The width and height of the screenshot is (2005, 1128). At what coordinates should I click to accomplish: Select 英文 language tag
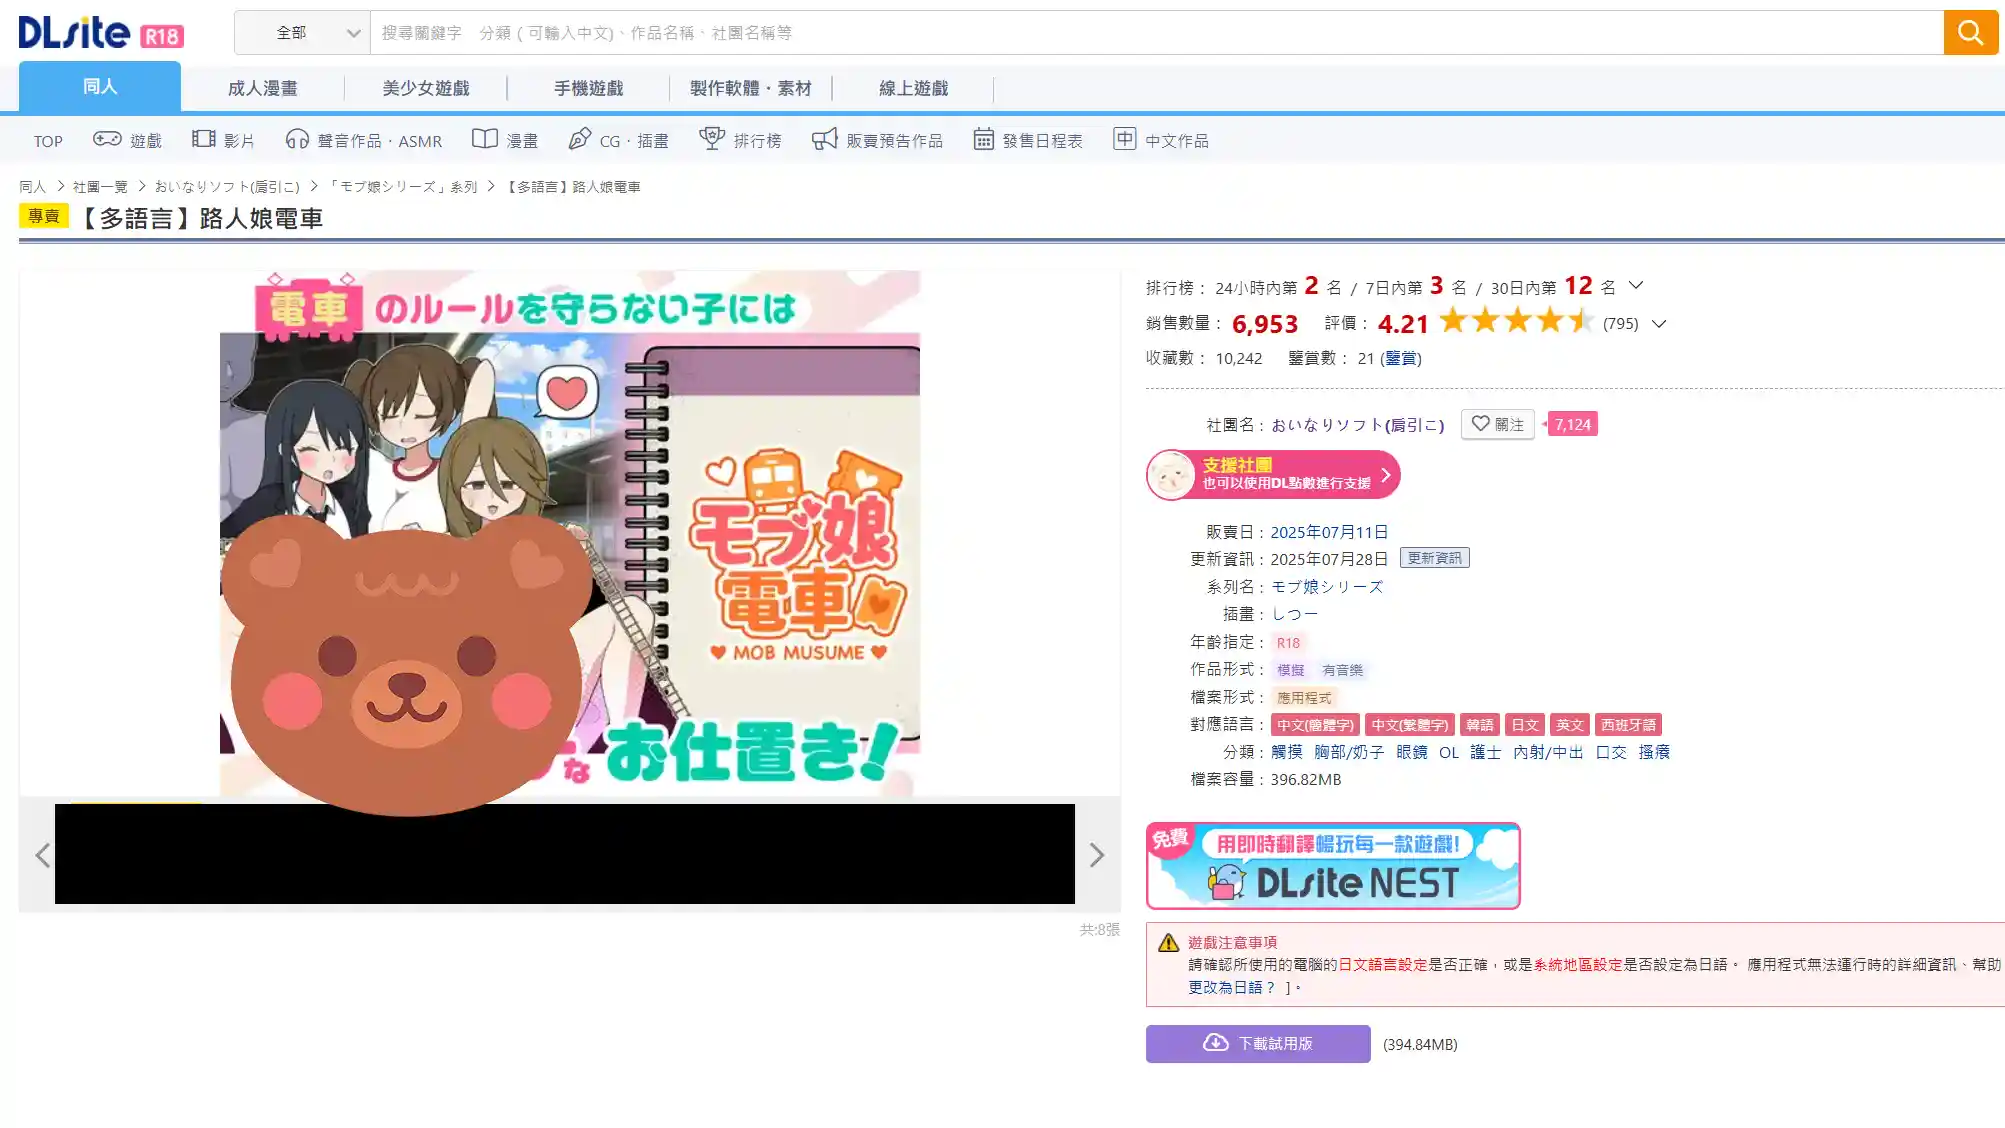(1569, 725)
